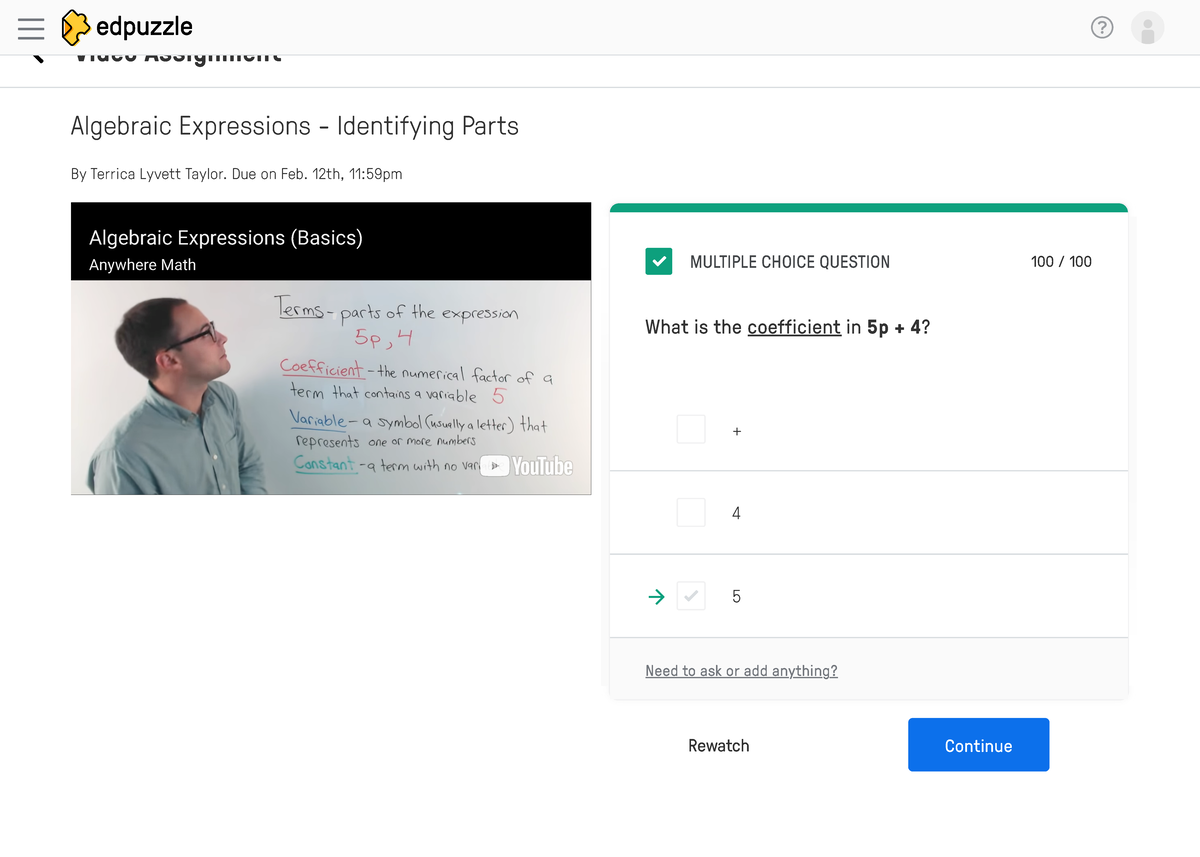This screenshot has height=857, width=1200.
Task: Select the "4" answer checkbox
Action: coord(691,512)
